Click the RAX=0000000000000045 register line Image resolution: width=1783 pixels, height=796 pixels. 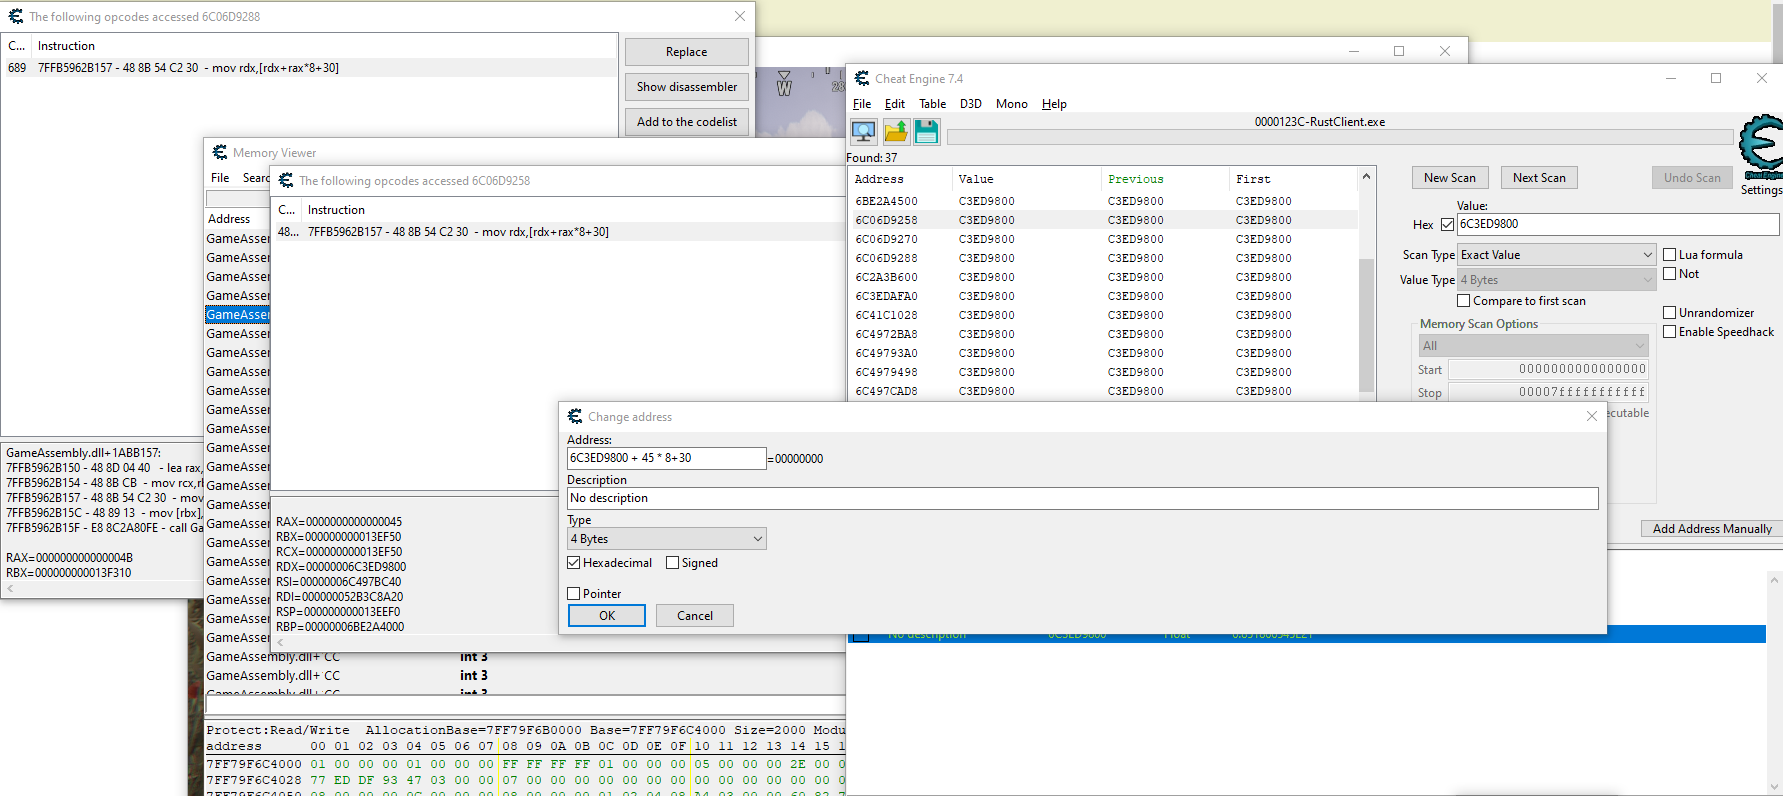(x=339, y=522)
